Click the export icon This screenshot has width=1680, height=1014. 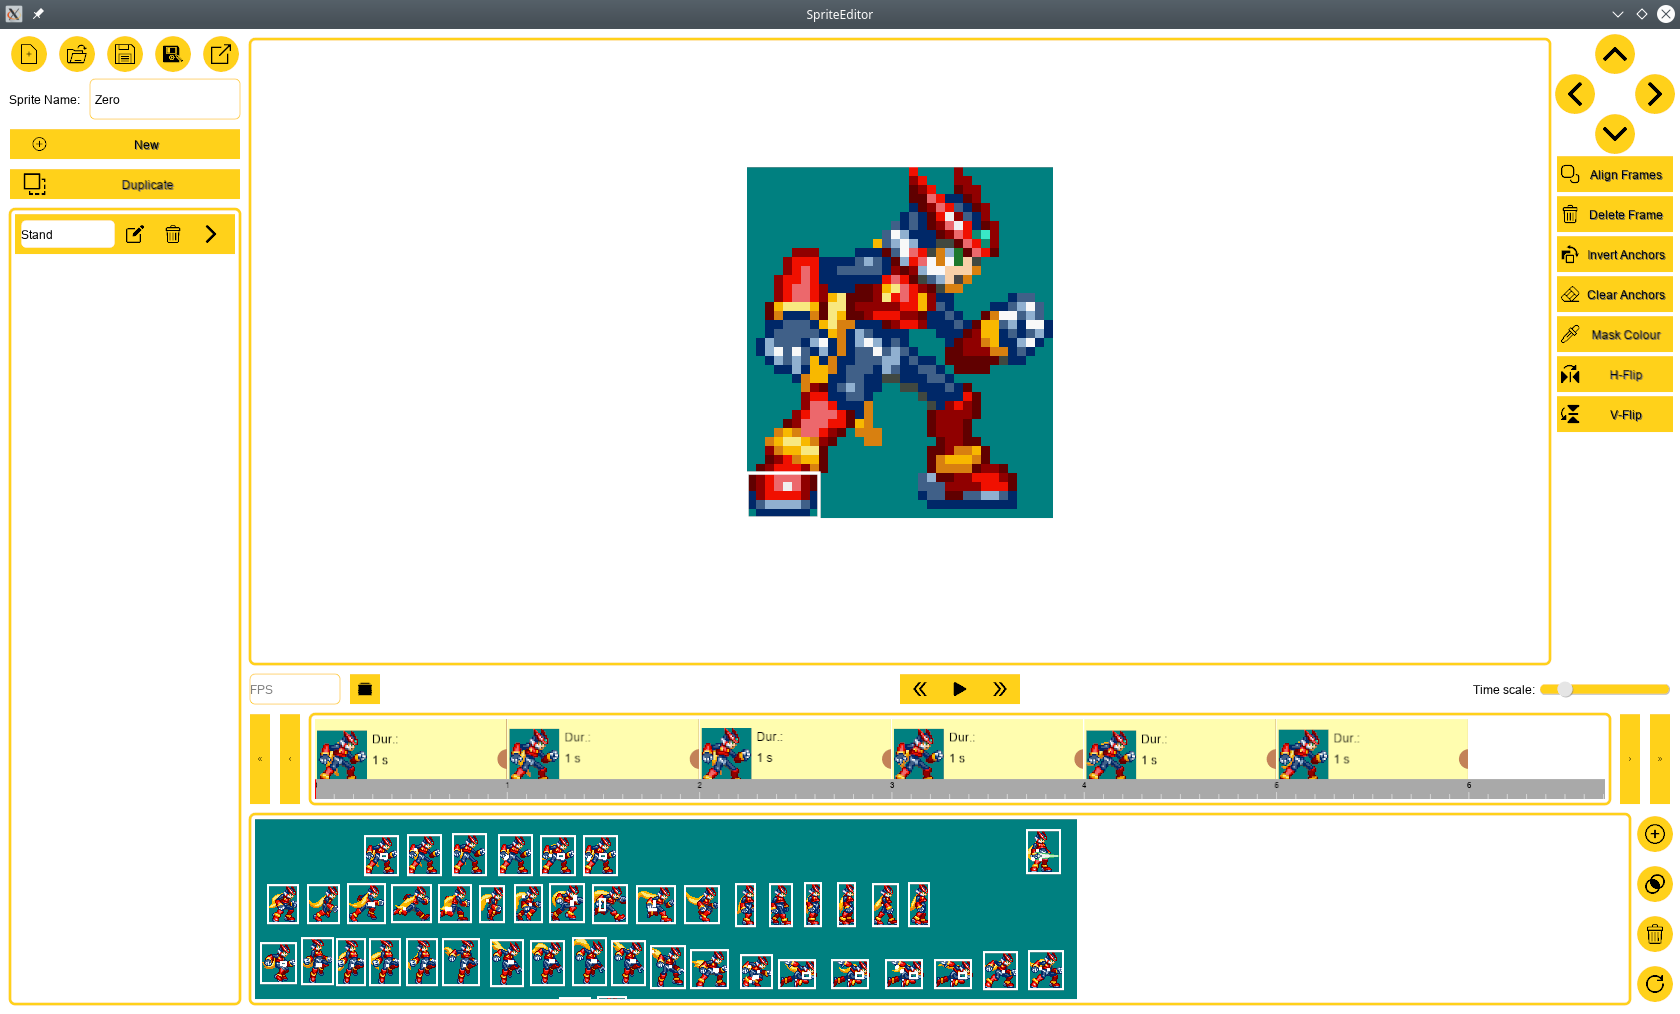[221, 54]
